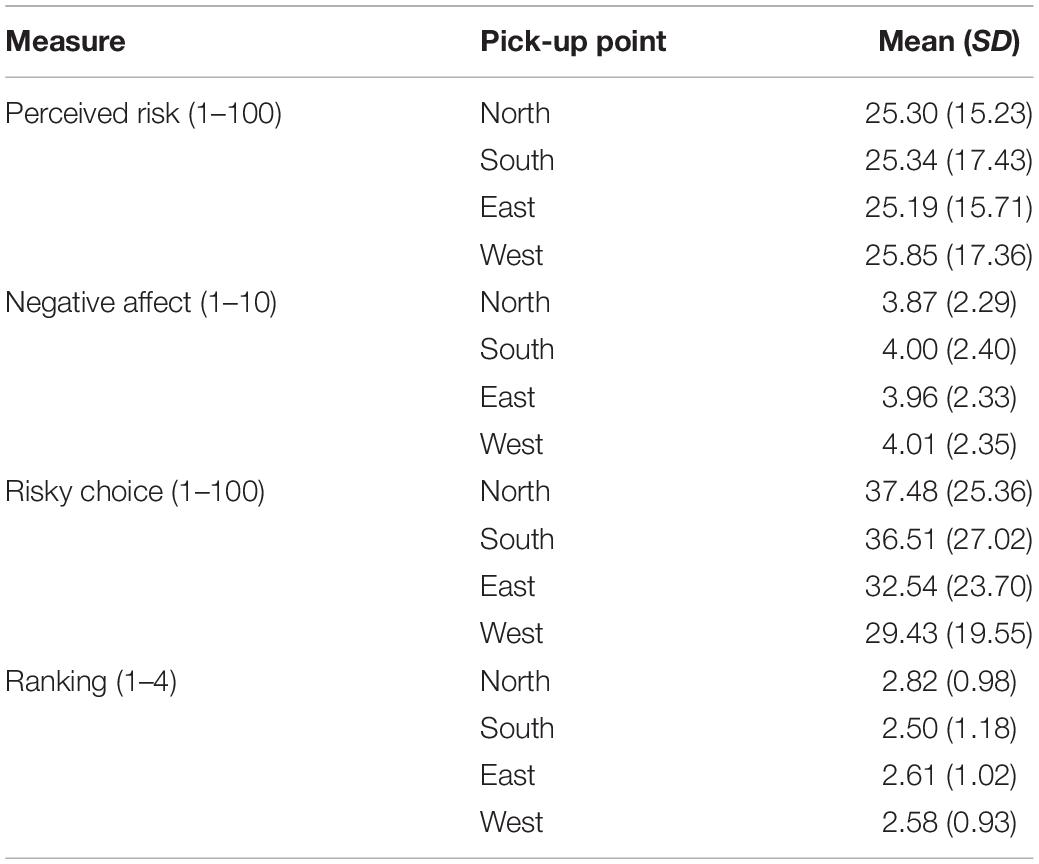1039x864 pixels.
Task: Click the Pick-up point column header
Action: pyautogui.click(x=573, y=42)
